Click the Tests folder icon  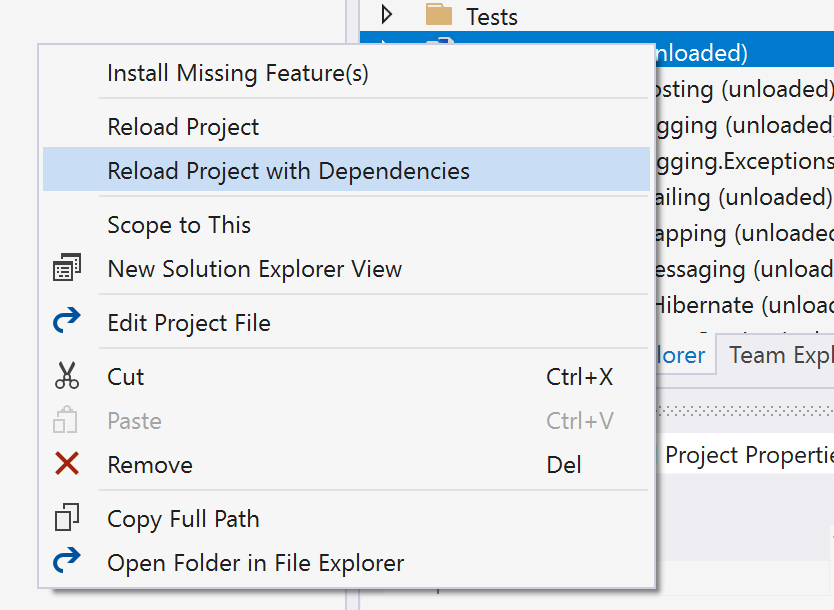click(439, 16)
